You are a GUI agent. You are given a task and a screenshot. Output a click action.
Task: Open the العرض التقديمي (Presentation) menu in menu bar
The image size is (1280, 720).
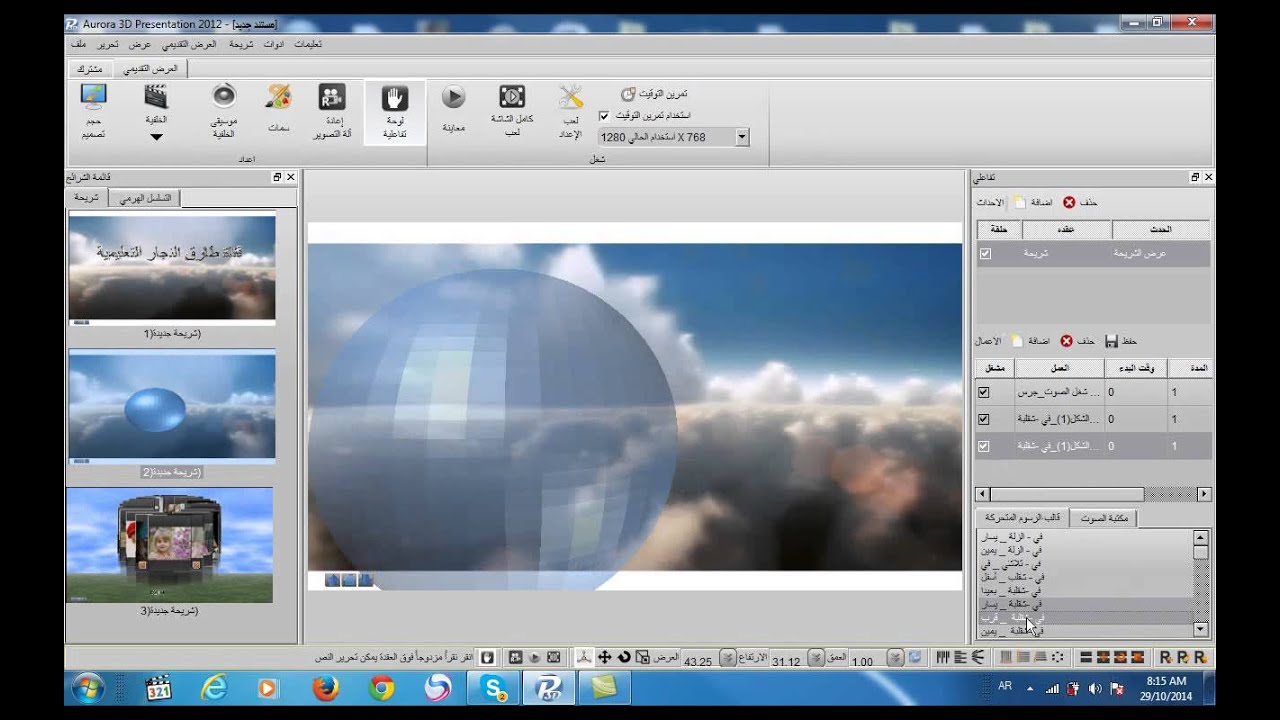click(x=190, y=44)
